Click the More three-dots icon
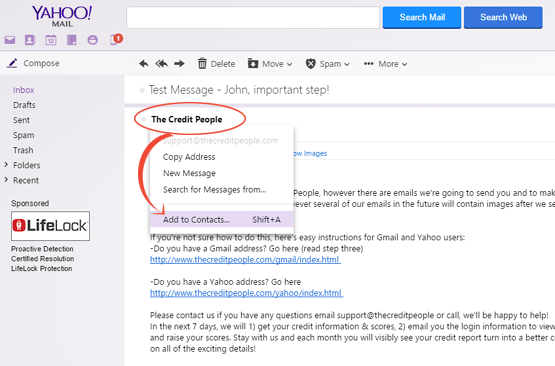 point(368,64)
